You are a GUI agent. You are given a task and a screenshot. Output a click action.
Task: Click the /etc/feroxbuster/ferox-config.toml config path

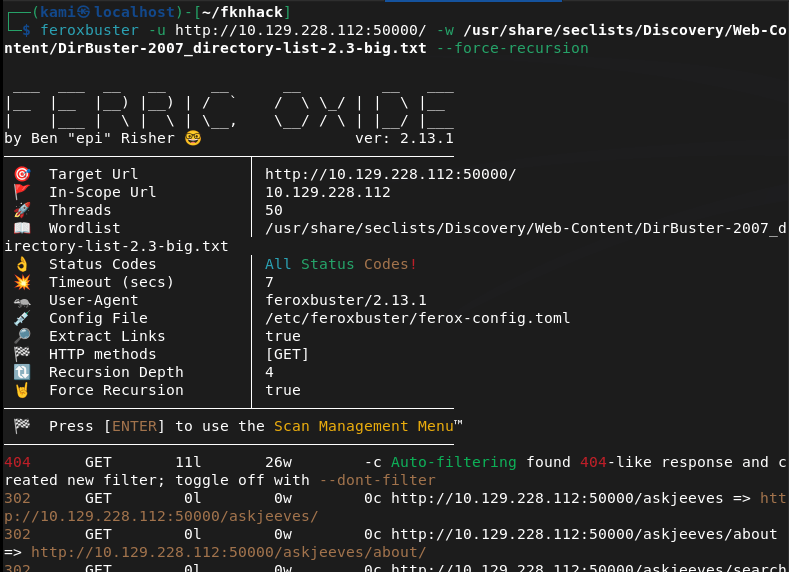tap(417, 318)
